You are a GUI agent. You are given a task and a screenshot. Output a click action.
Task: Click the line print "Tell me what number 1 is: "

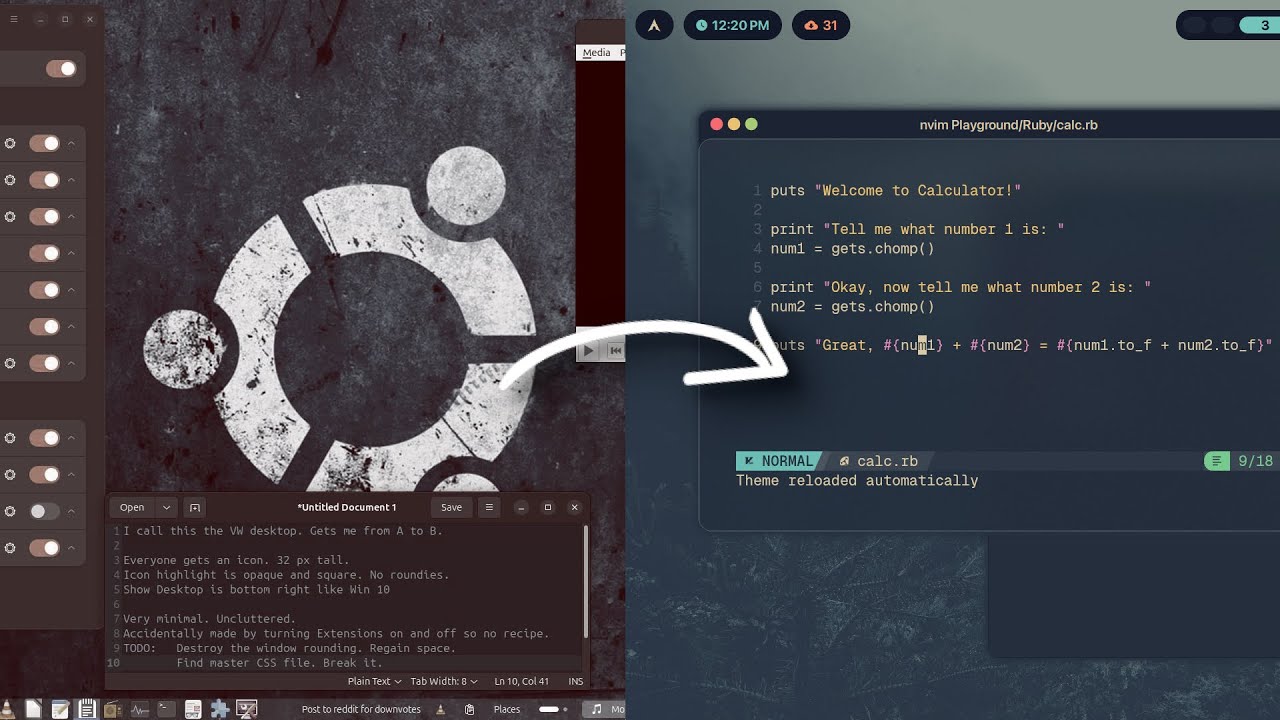point(917,229)
